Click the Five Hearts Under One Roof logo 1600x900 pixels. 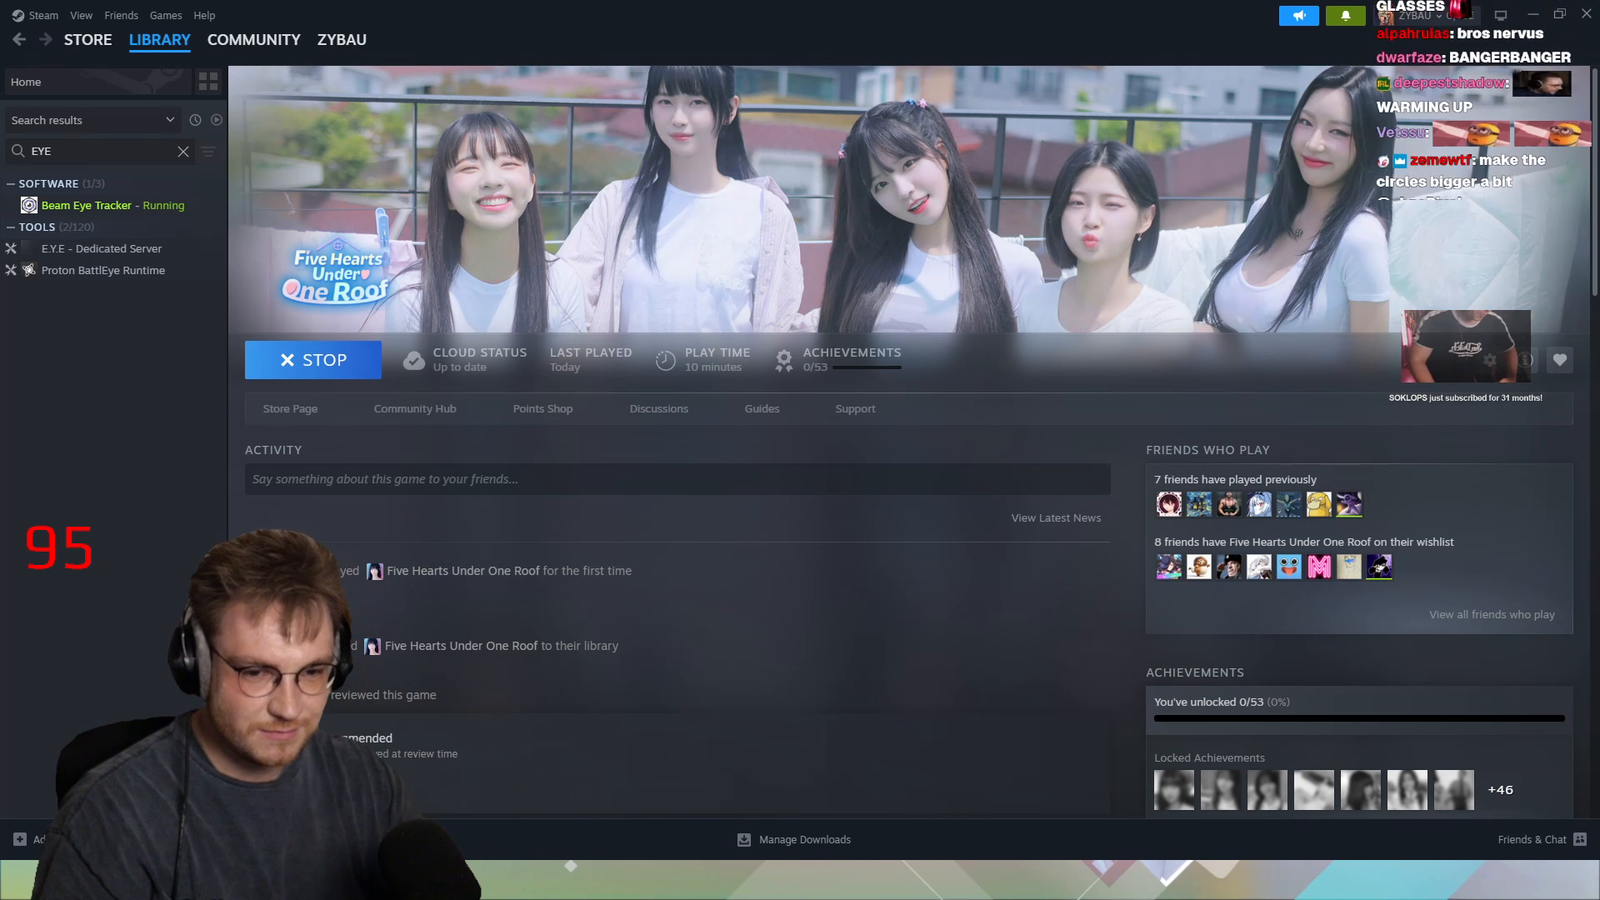[x=336, y=270]
